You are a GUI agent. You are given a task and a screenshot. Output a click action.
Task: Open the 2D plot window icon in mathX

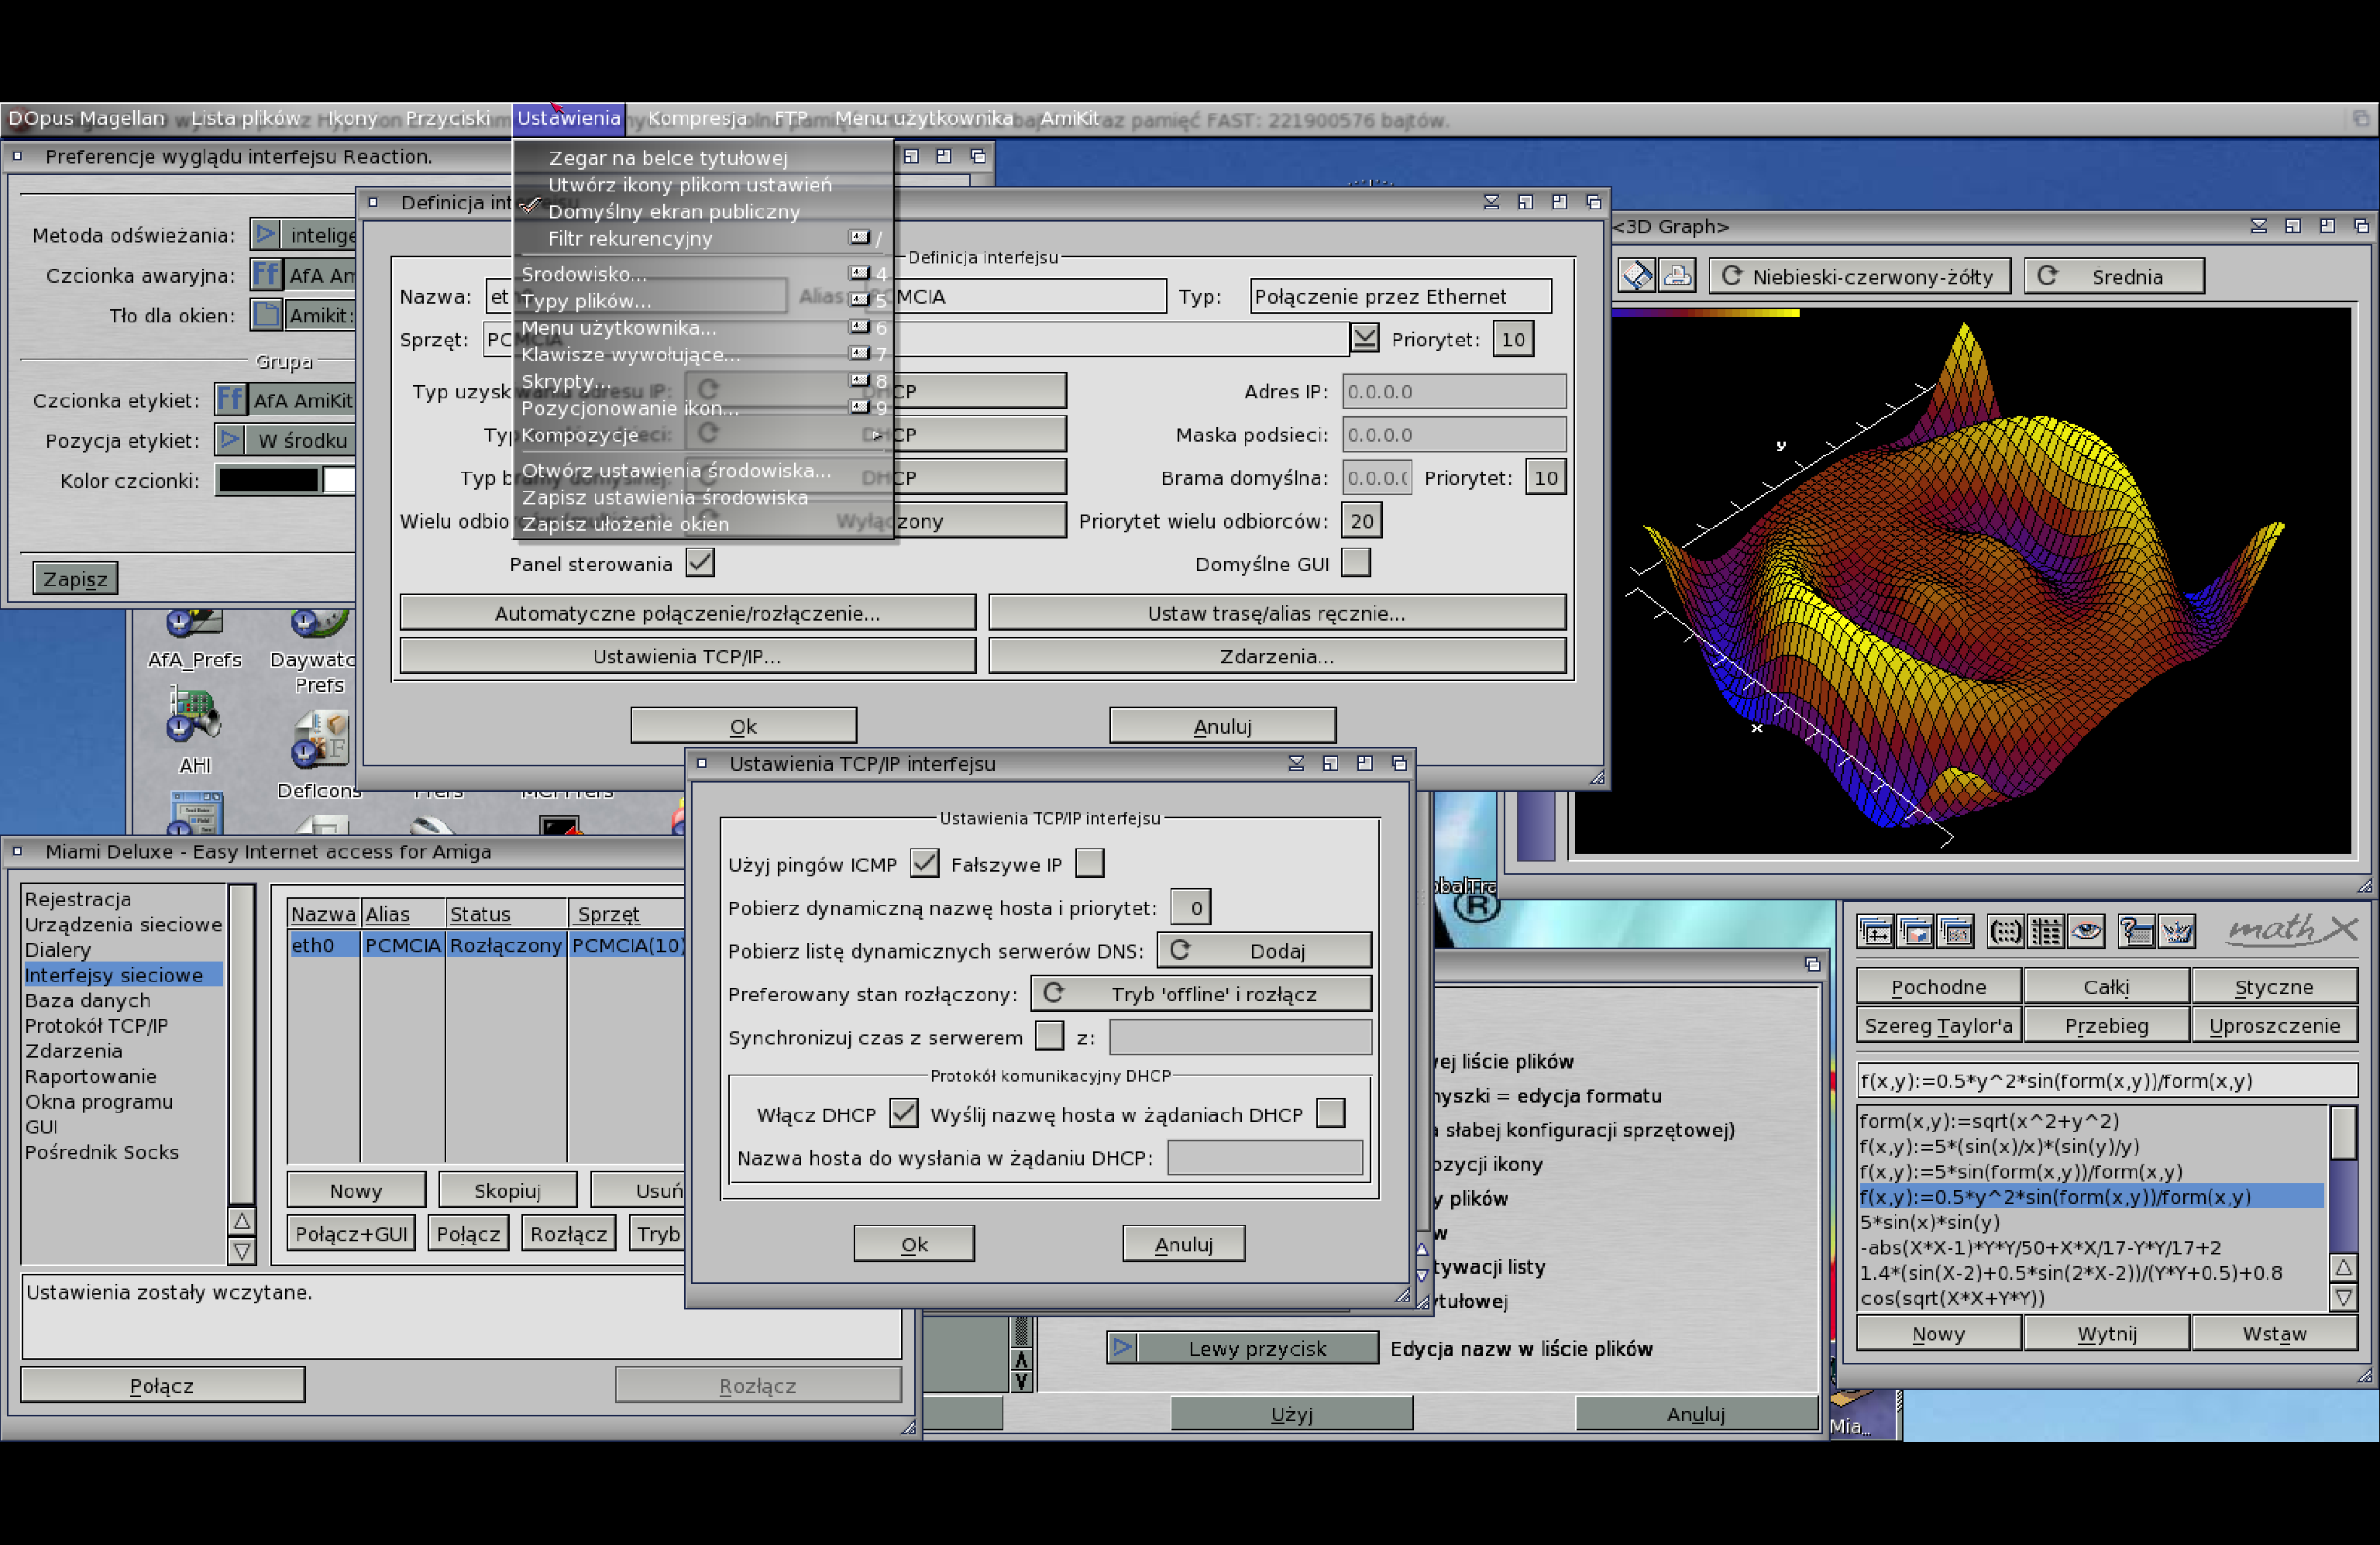[1874, 931]
